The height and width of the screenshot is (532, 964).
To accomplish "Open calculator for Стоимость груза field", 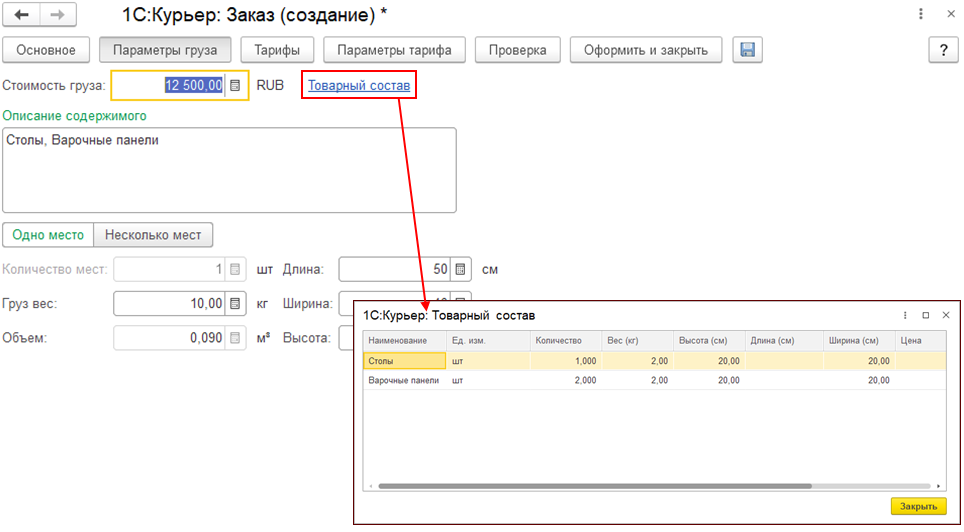I will point(235,85).
